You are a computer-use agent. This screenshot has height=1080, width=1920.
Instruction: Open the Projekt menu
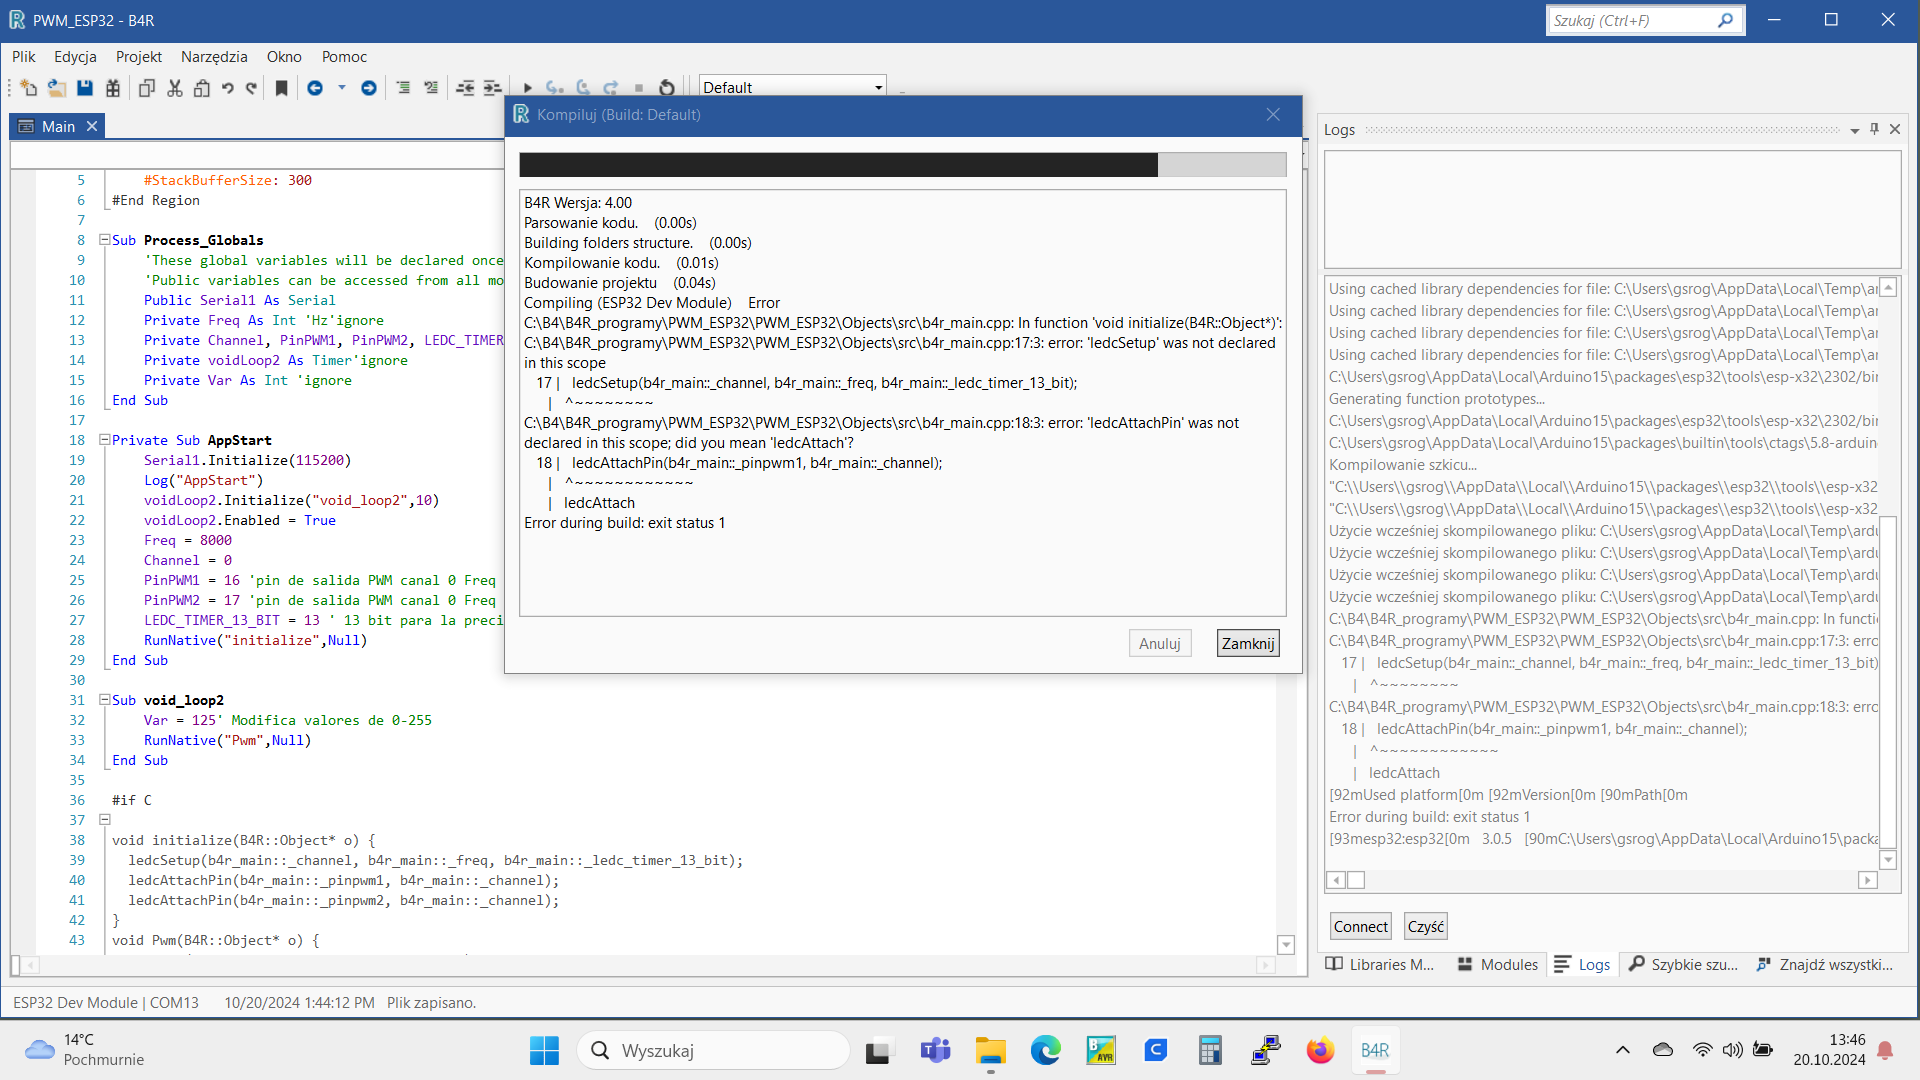pos(138,57)
